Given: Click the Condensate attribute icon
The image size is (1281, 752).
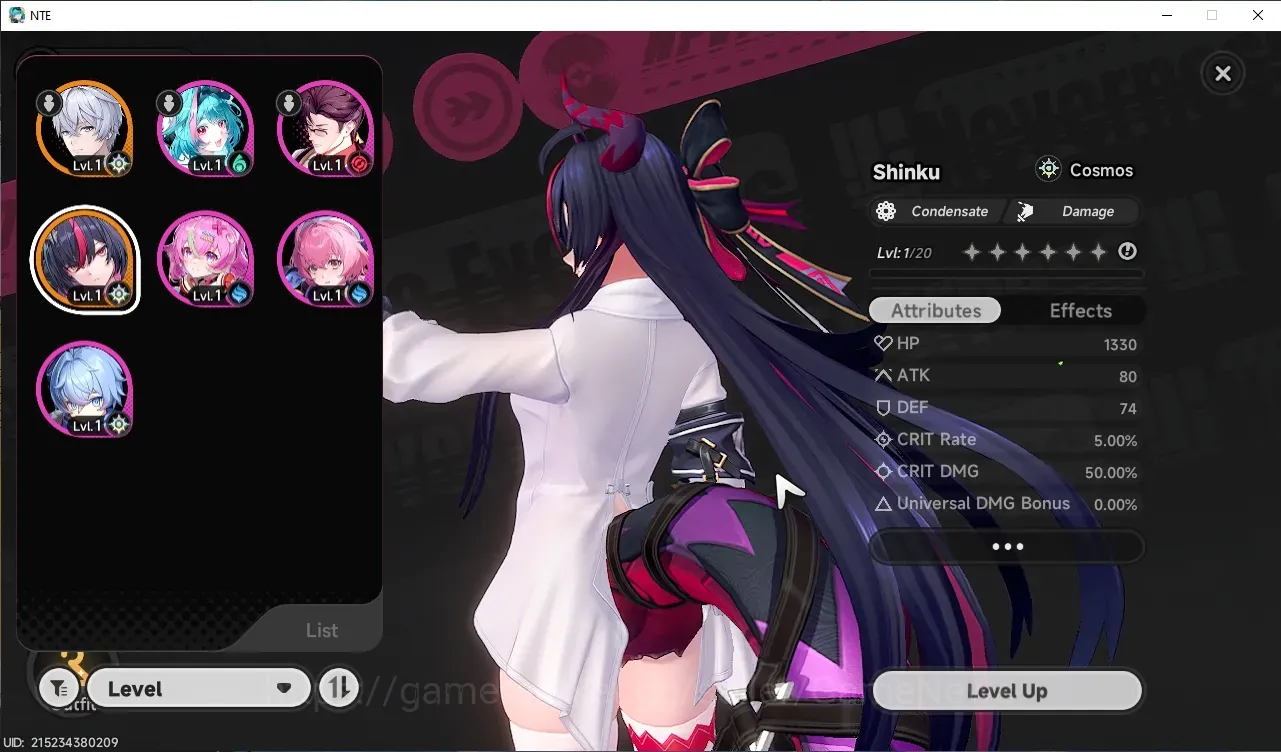Looking at the screenshot, I should pos(885,211).
